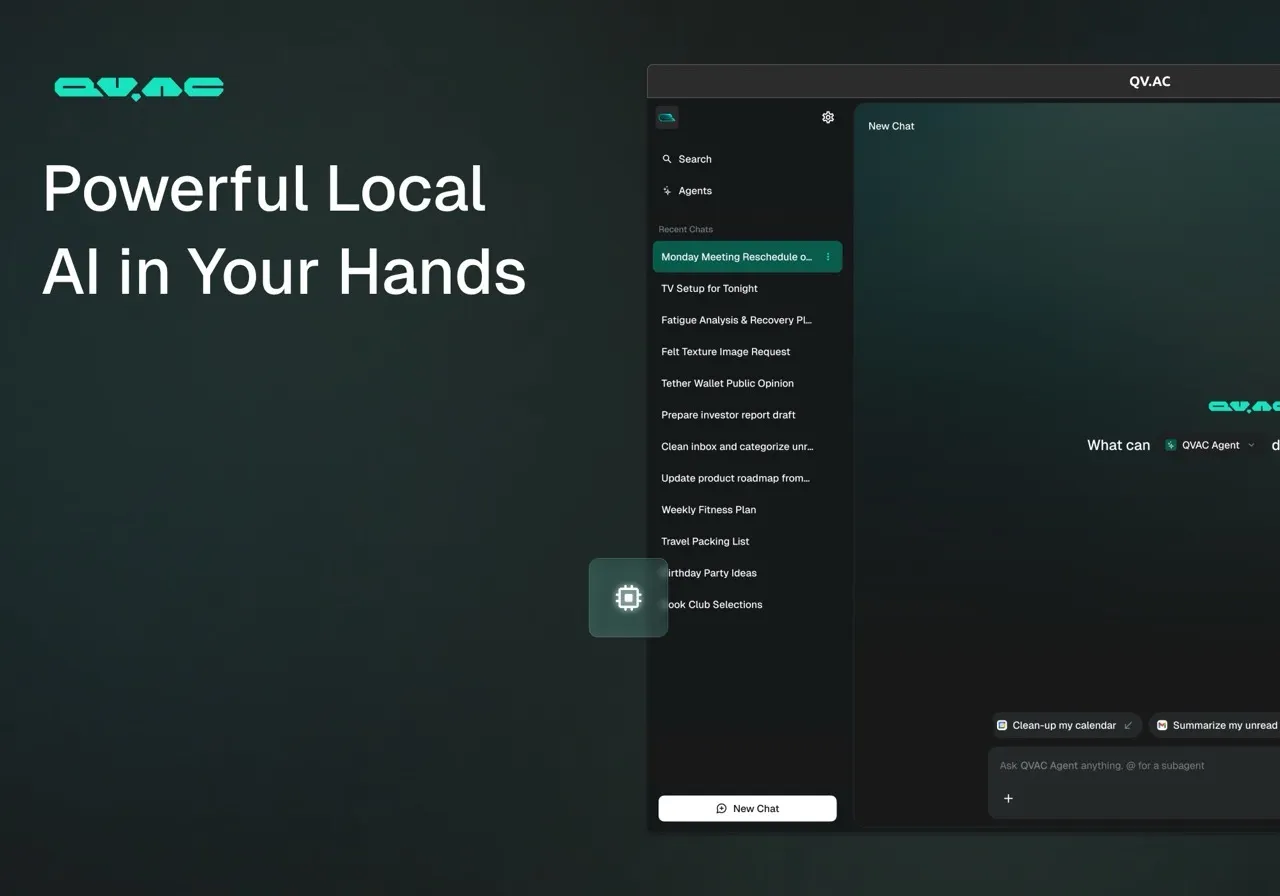Click Summarize my unread suggestion

pyautogui.click(x=1215, y=725)
